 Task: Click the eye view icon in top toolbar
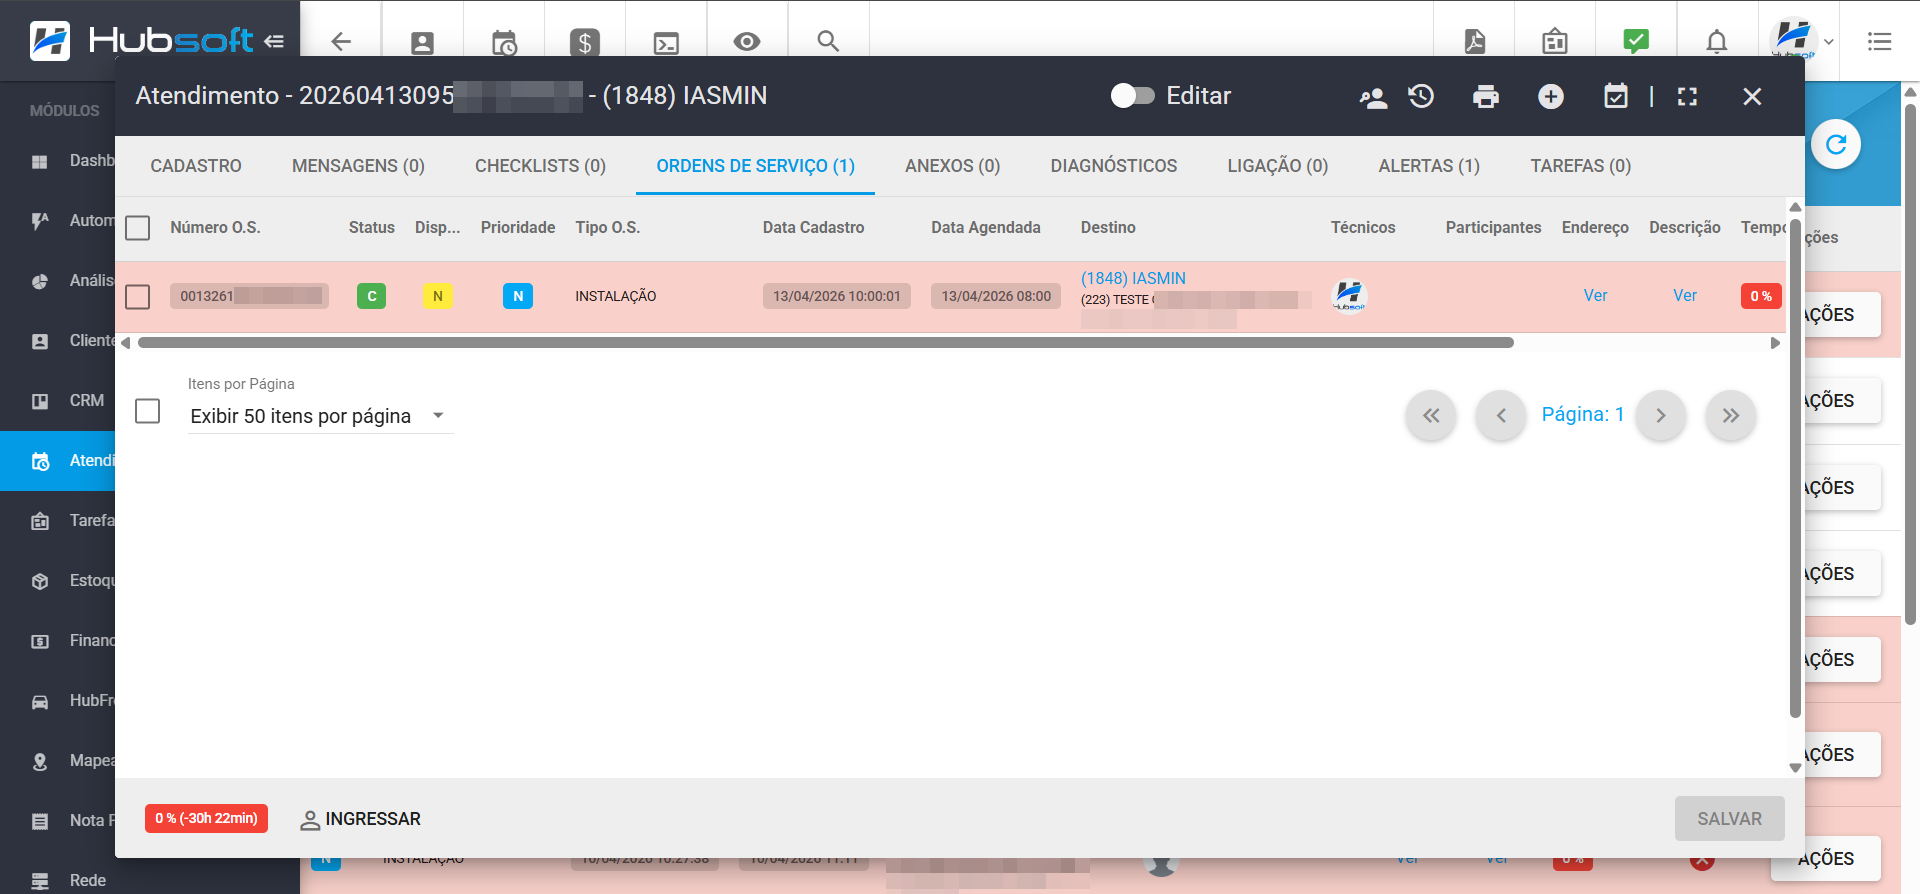tap(747, 41)
